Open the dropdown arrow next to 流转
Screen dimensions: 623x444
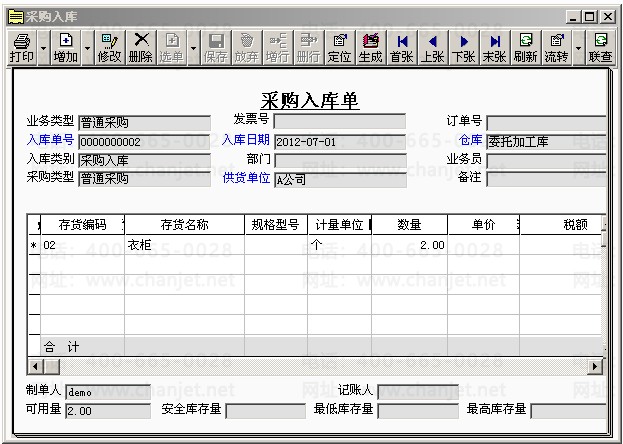[578, 48]
